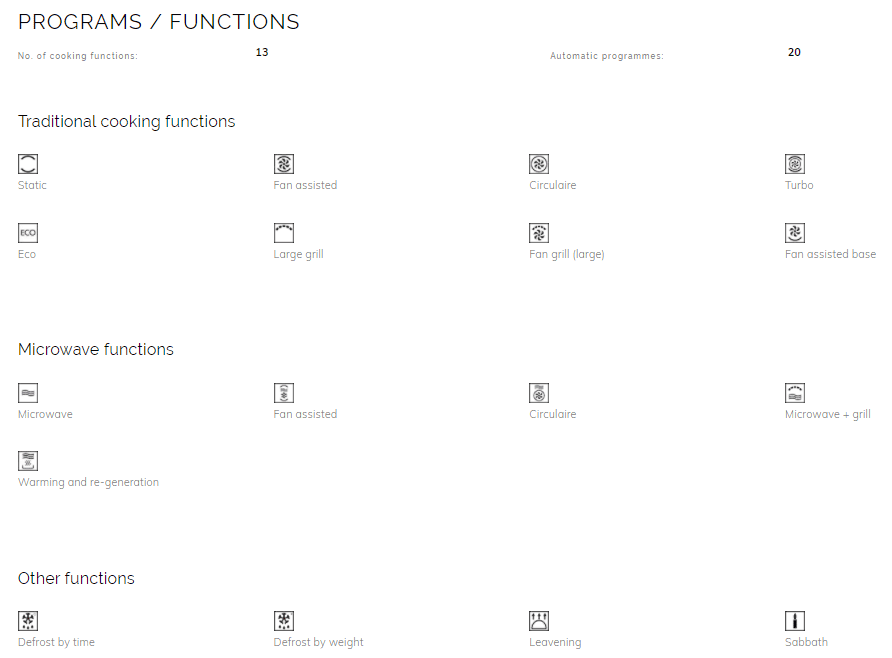Select the Turbo function icon
The height and width of the screenshot is (658, 892).
click(795, 164)
